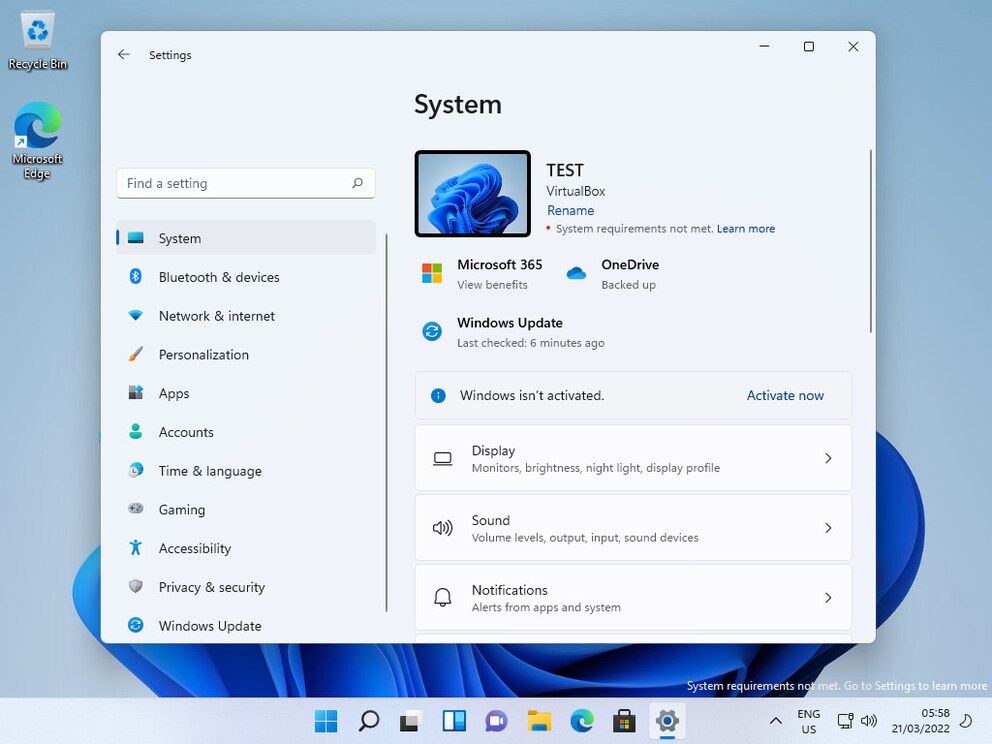Click the Gaming controller icon
992x744 pixels.
135,509
